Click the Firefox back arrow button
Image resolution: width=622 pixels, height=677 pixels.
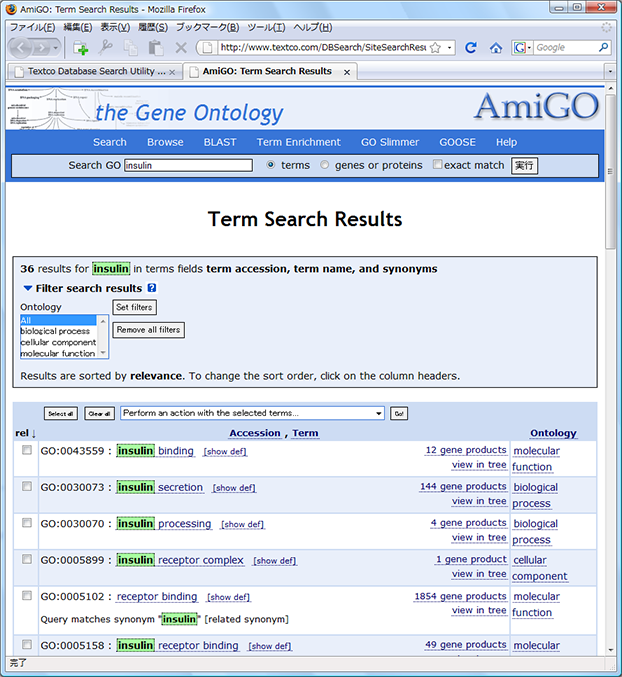(x=21, y=48)
